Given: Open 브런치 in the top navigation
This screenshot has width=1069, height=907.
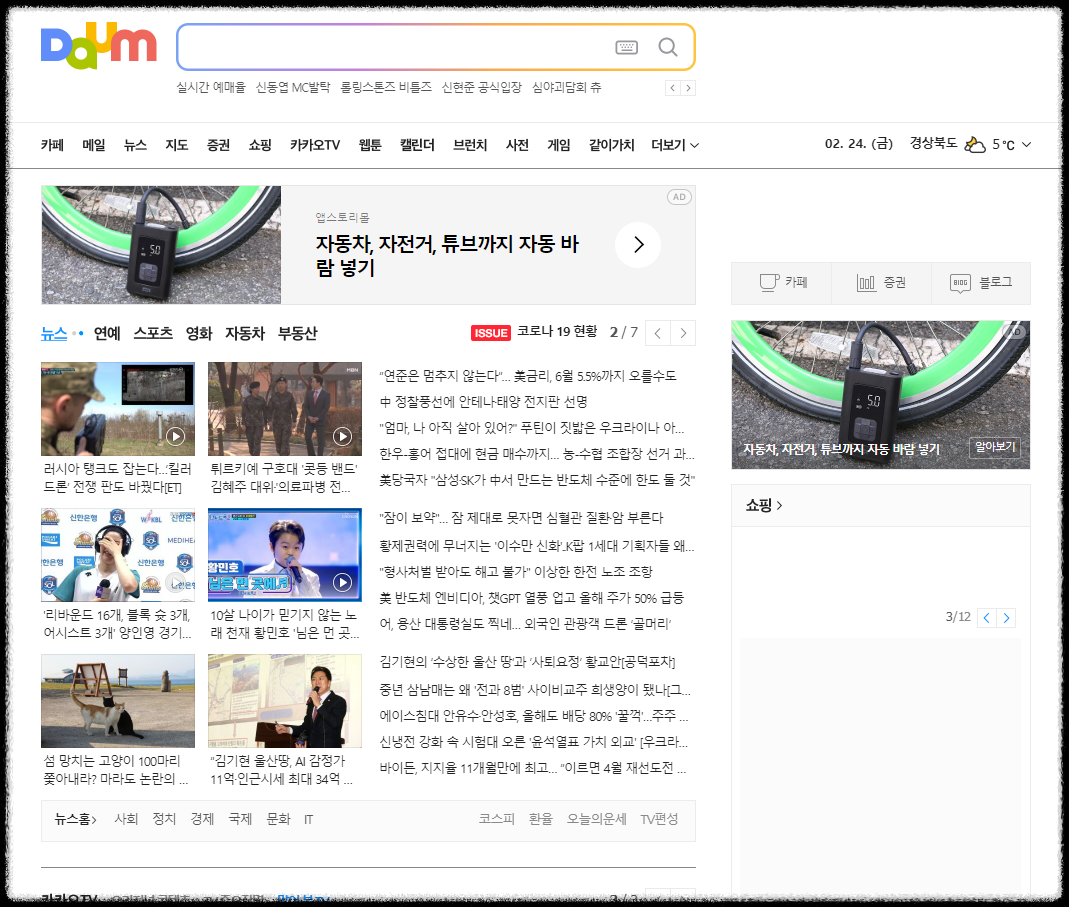Looking at the screenshot, I should tap(470, 145).
